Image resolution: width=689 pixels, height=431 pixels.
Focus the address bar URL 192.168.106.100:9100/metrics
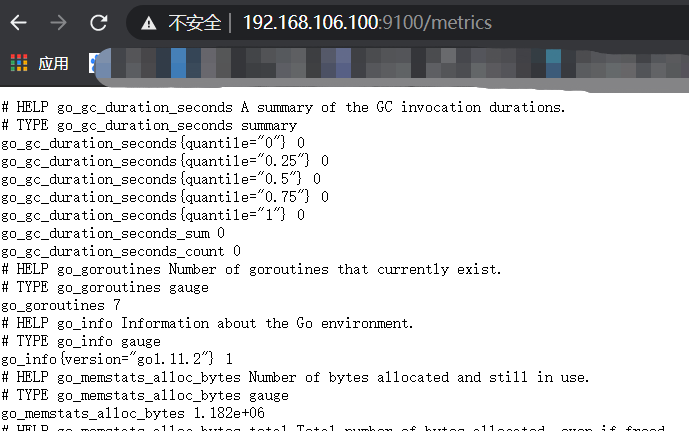[367, 22]
